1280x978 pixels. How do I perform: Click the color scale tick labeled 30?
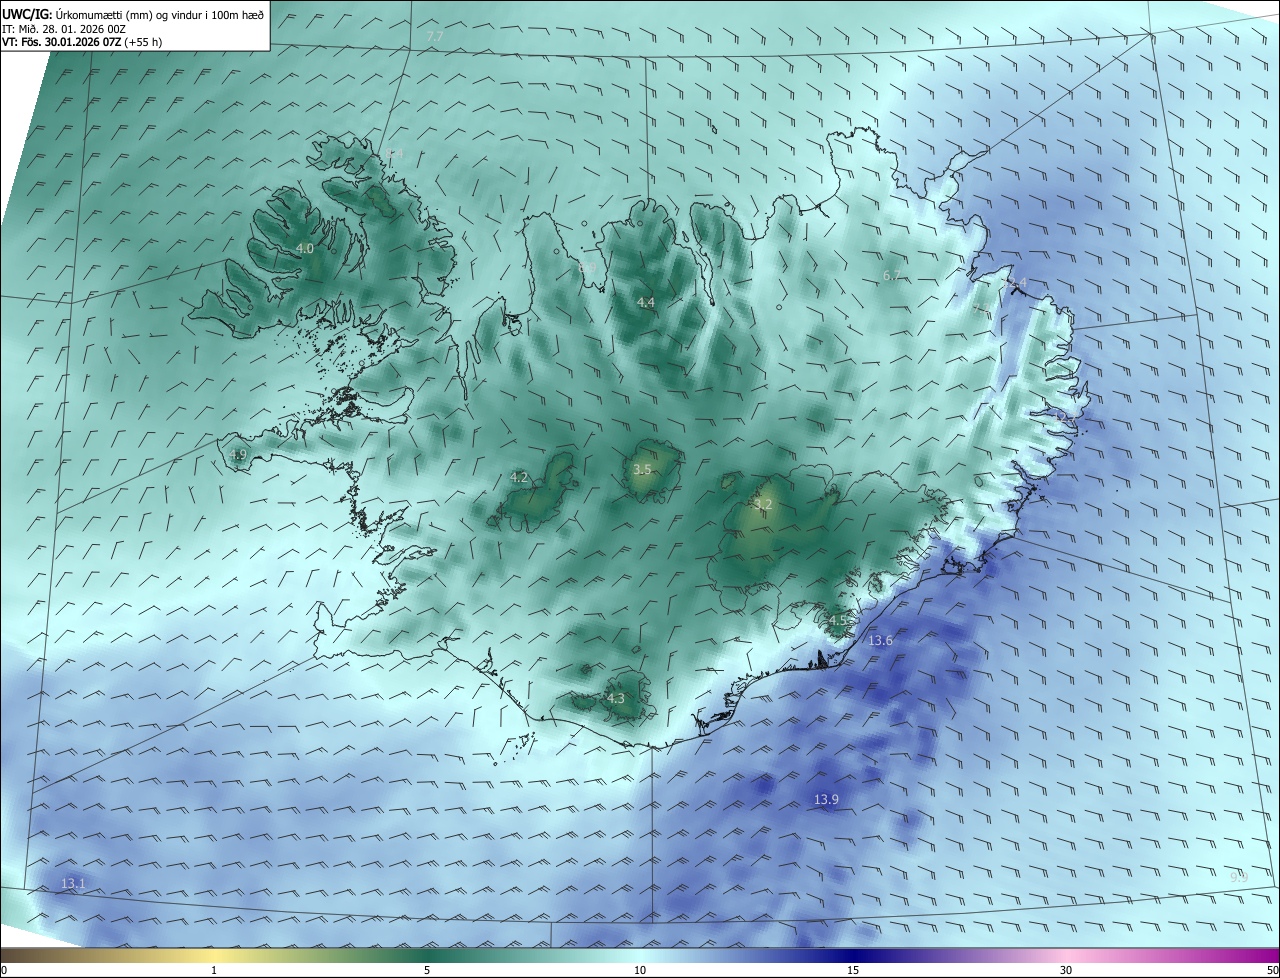(1066, 970)
